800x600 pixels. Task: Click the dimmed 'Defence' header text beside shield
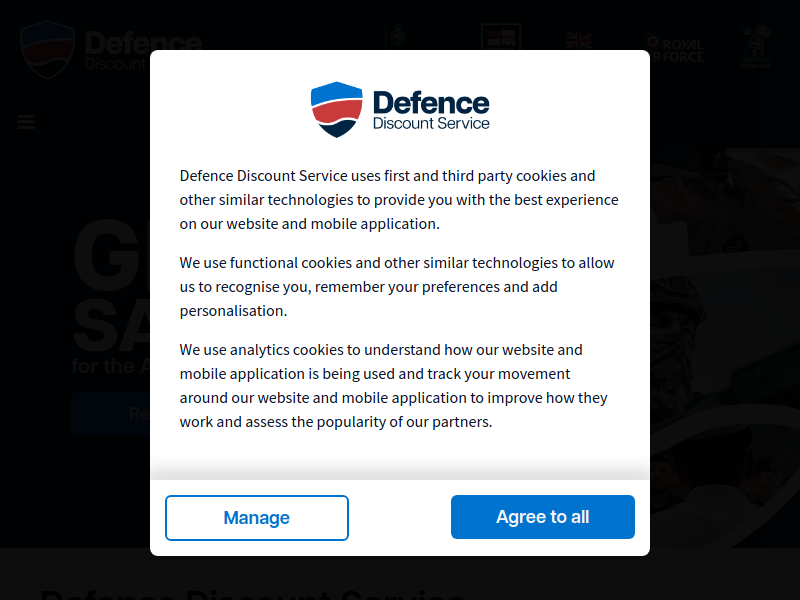143,43
